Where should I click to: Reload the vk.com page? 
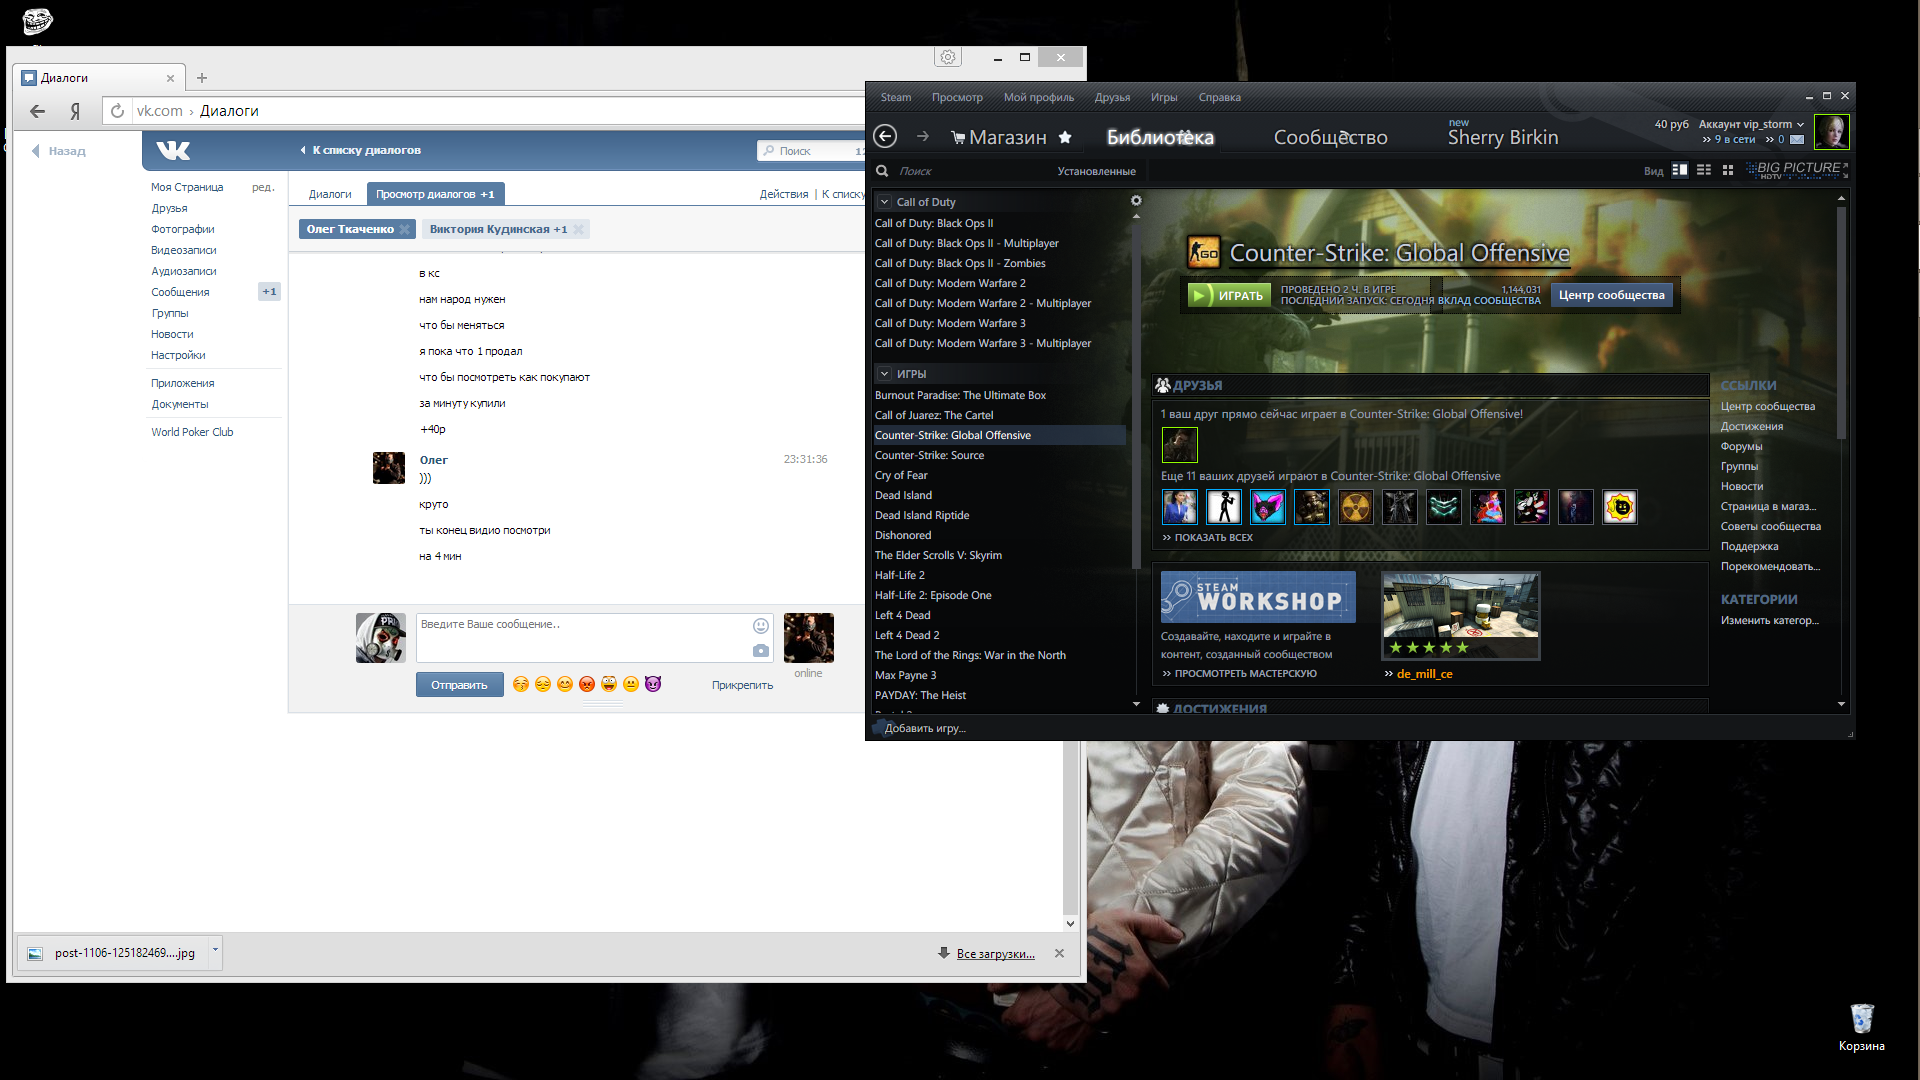(117, 111)
